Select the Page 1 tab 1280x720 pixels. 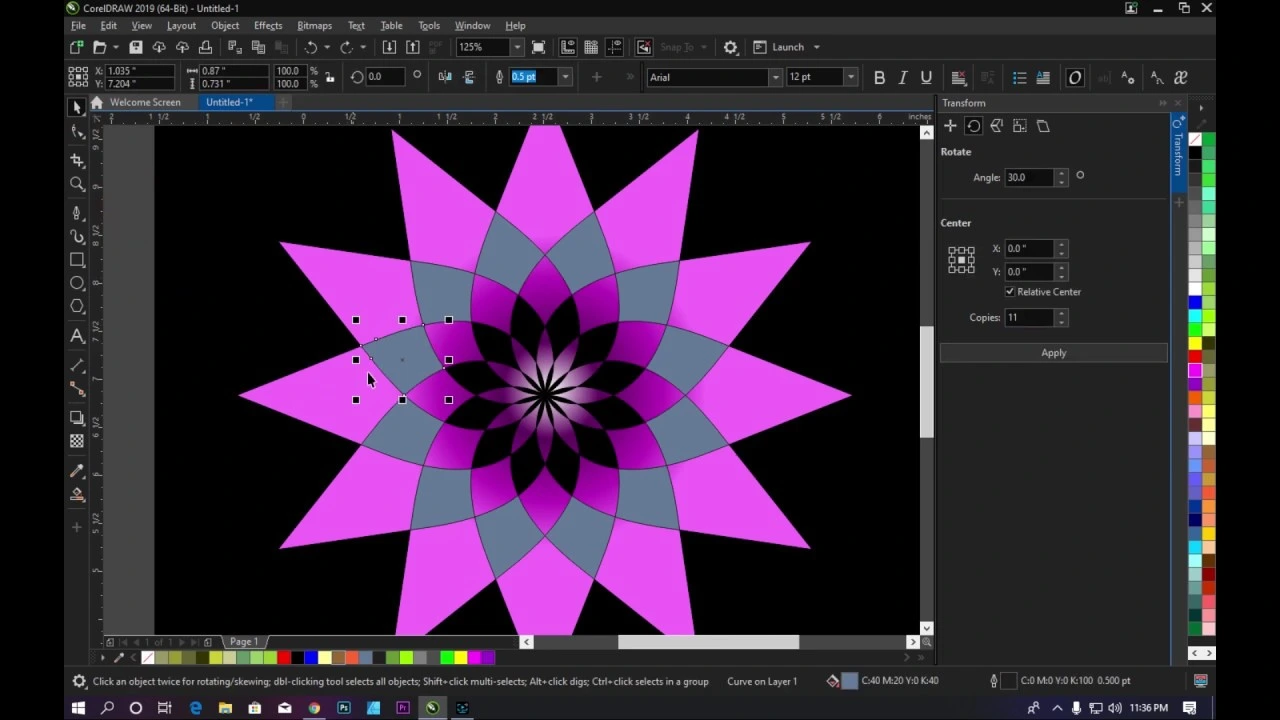click(244, 642)
